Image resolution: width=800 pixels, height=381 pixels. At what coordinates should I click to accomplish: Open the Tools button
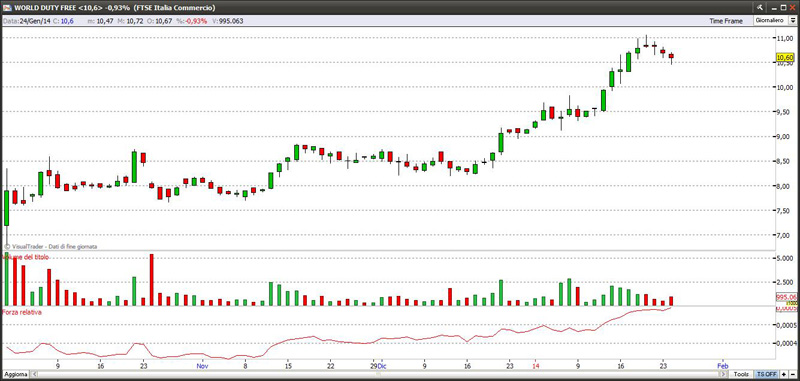(x=741, y=374)
